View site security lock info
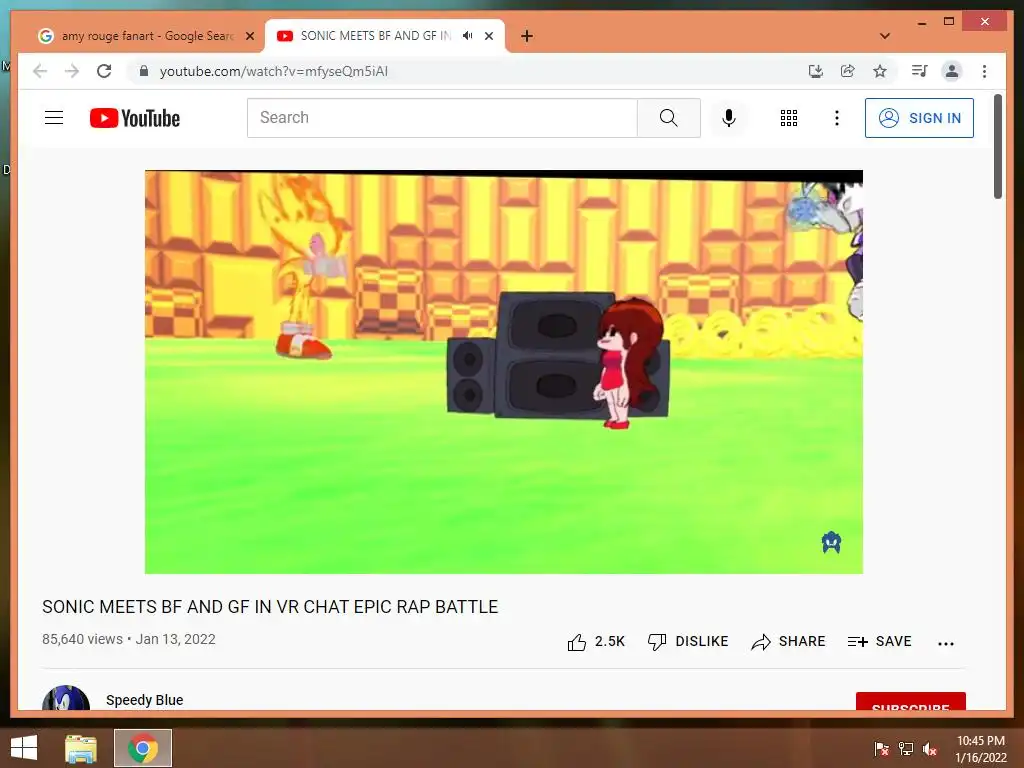This screenshot has width=1024, height=768. (144, 71)
